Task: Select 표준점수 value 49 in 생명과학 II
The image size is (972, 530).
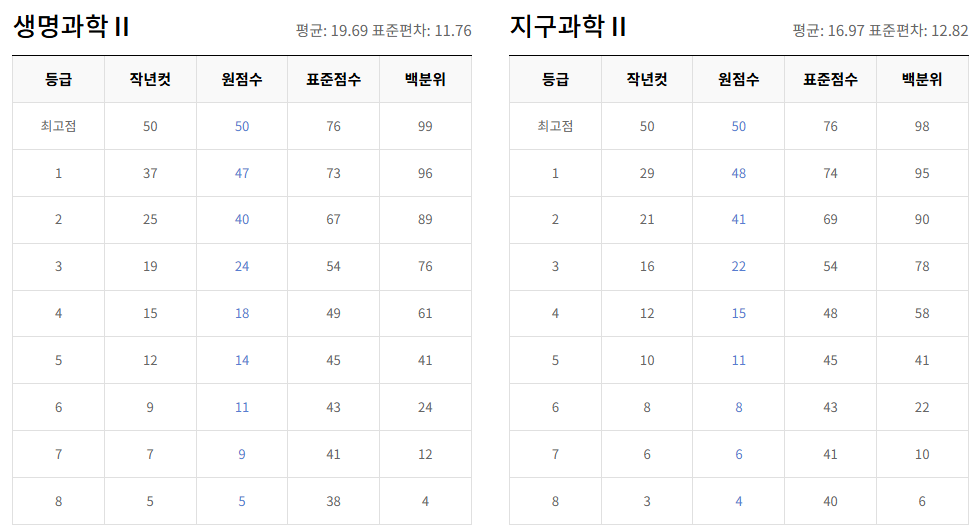Action: (334, 314)
